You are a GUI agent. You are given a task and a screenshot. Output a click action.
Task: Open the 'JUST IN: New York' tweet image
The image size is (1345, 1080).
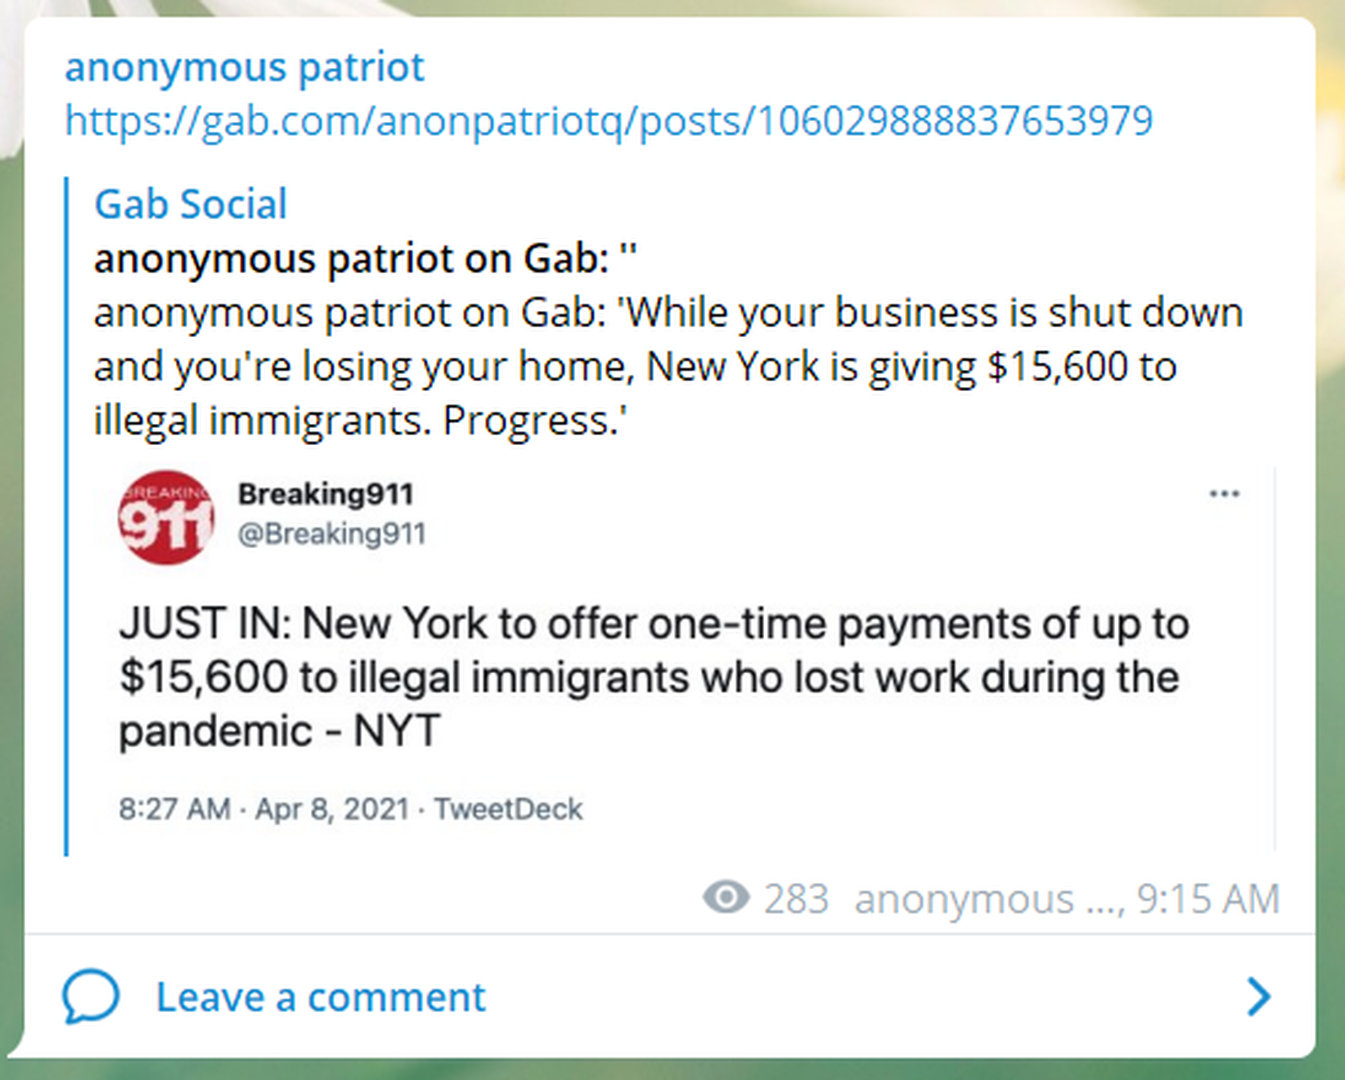[654, 677]
